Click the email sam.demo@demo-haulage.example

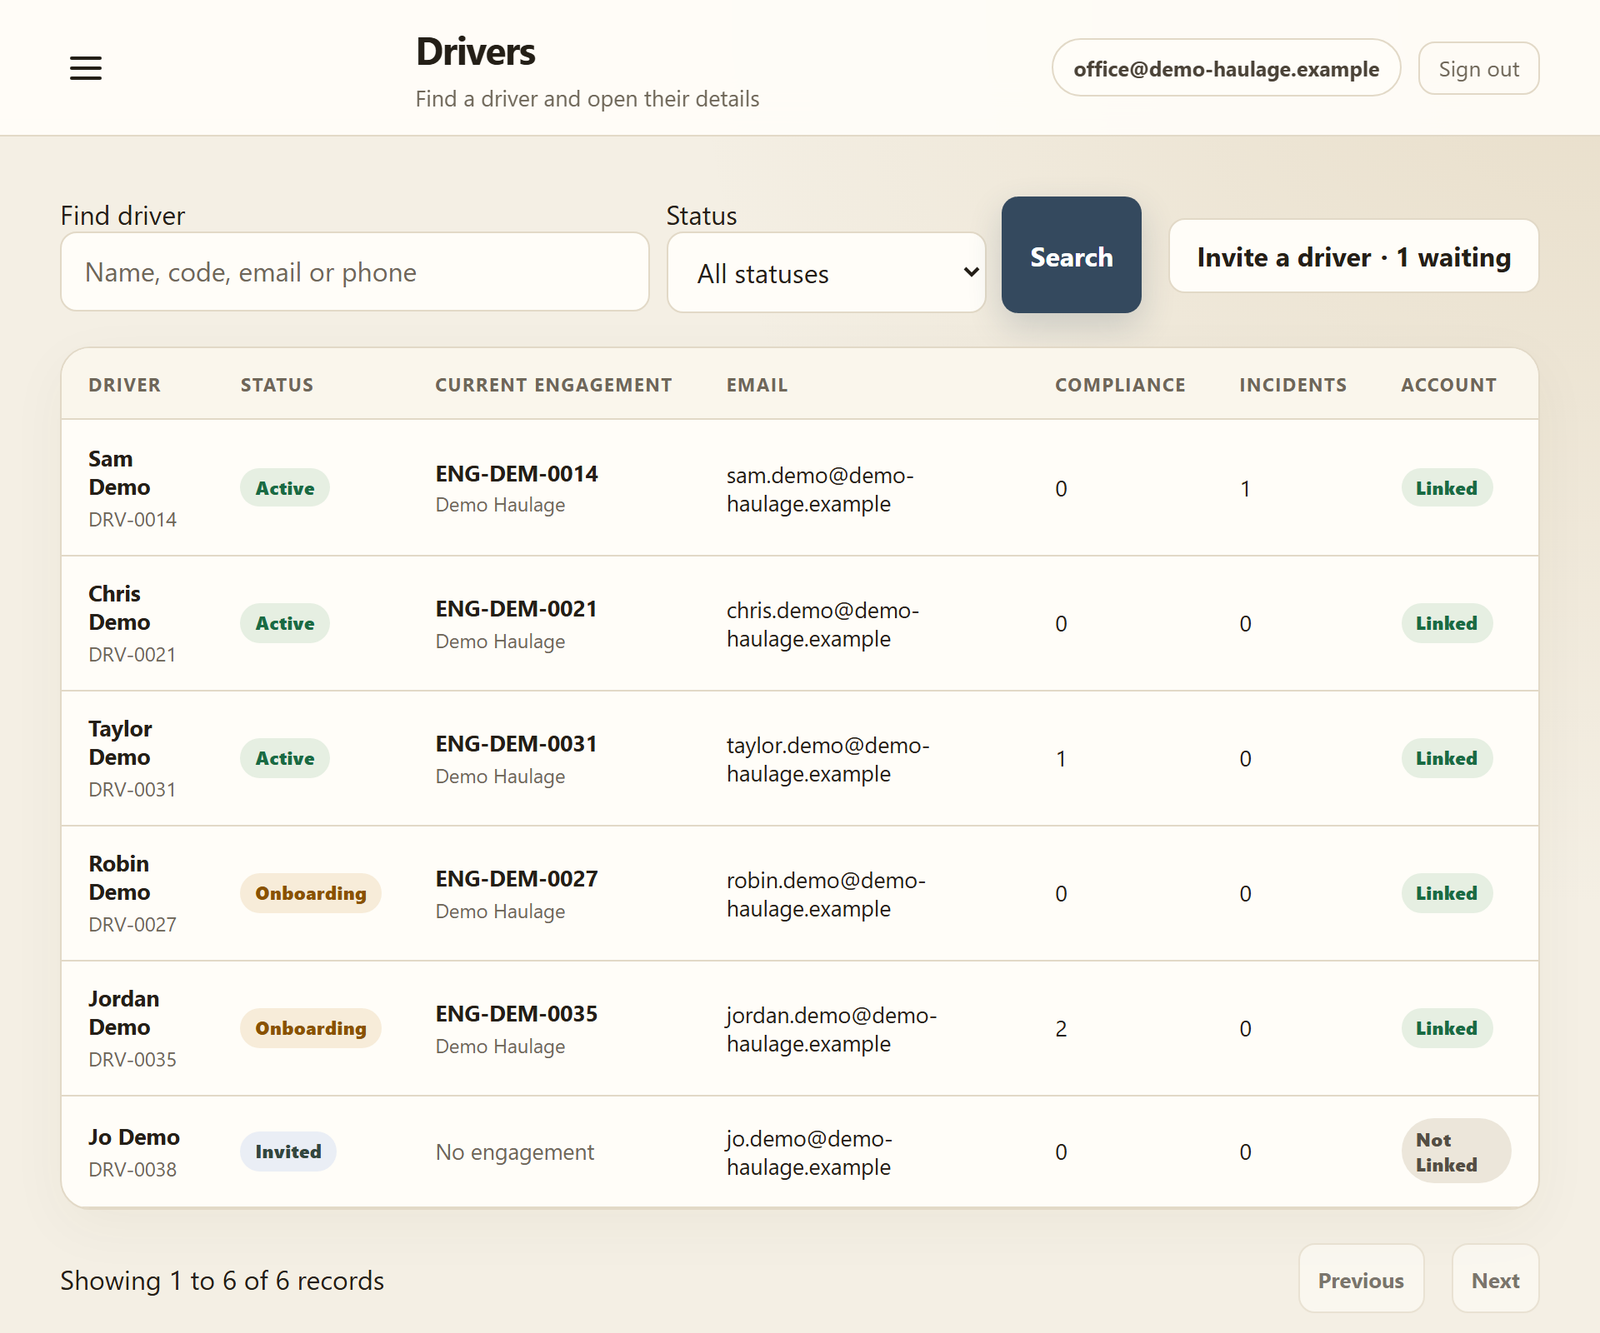[820, 489]
